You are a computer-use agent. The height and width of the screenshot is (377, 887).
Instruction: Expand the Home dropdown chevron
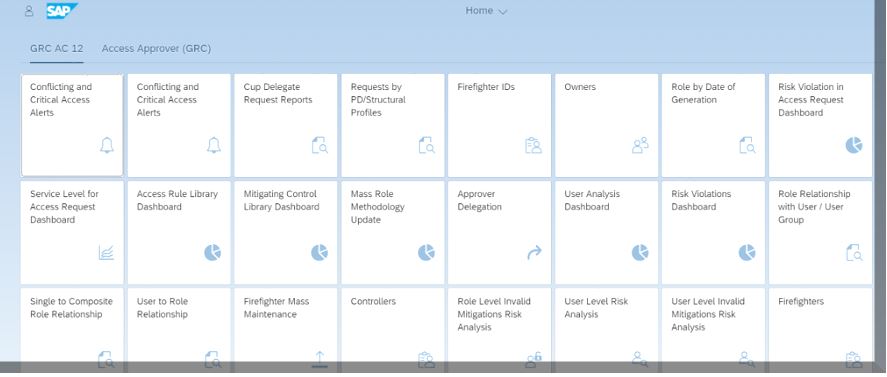[503, 11]
